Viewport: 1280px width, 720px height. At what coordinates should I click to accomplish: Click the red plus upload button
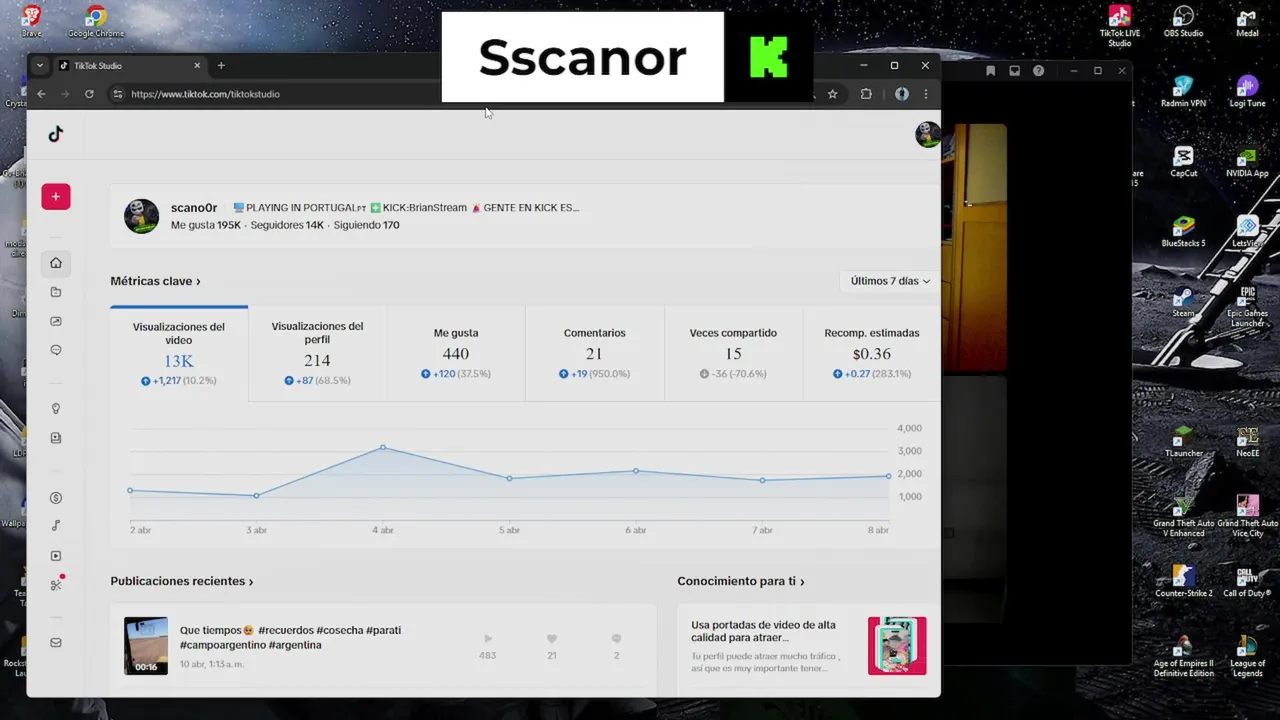coord(56,196)
